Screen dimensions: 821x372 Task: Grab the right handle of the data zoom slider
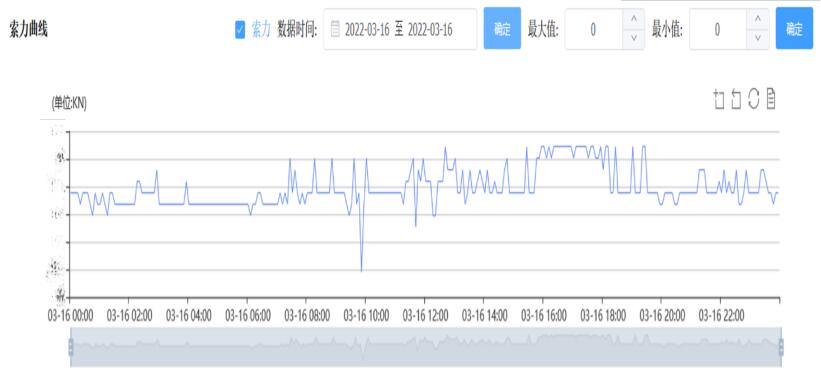(x=781, y=347)
